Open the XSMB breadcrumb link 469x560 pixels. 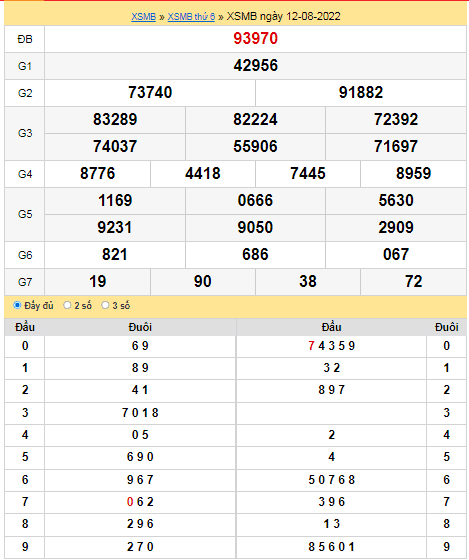(143, 16)
